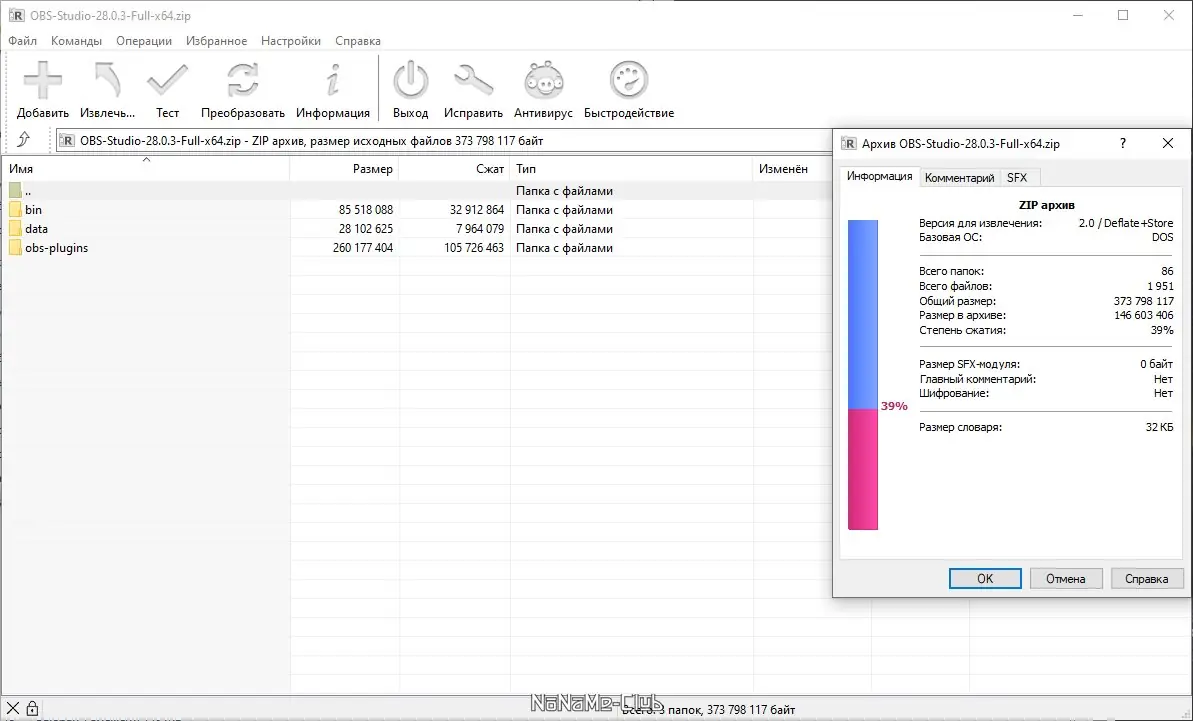This screenshot has width=1193, height=721.
Task: Sort files by clicking the Размер column header
Action: click(374, 168)
